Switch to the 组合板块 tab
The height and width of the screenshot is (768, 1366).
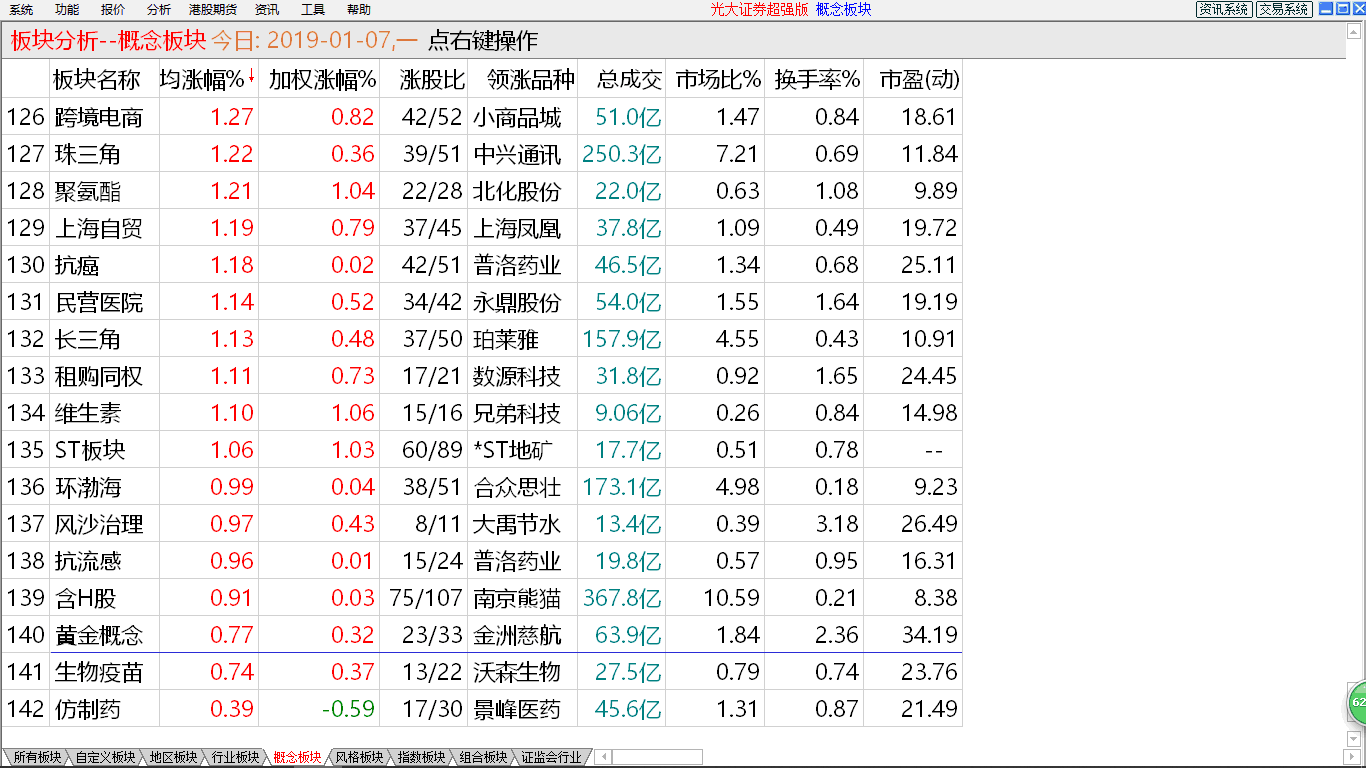483,757
